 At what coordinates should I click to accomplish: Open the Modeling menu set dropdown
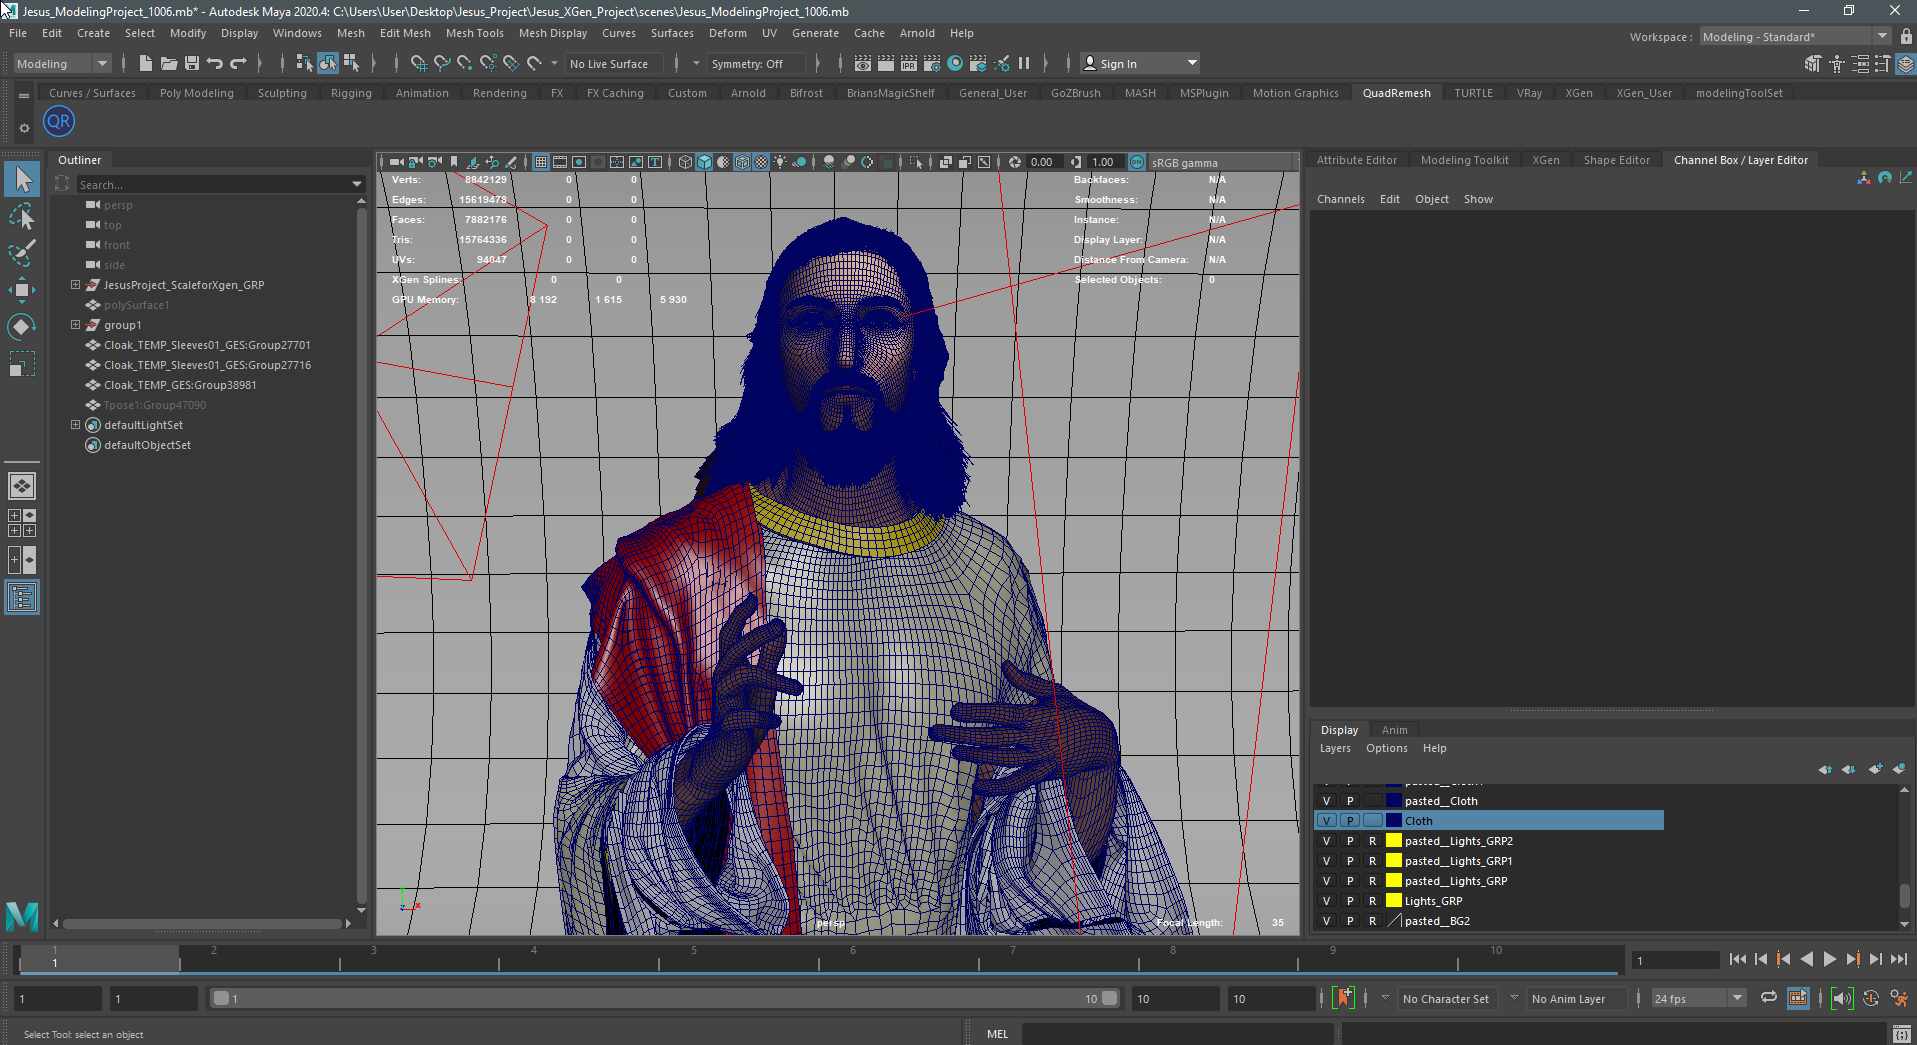pos(61,63)
